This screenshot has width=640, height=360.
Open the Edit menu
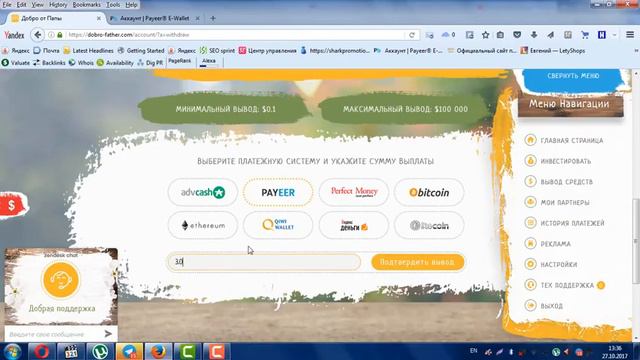tap(21, 4)
